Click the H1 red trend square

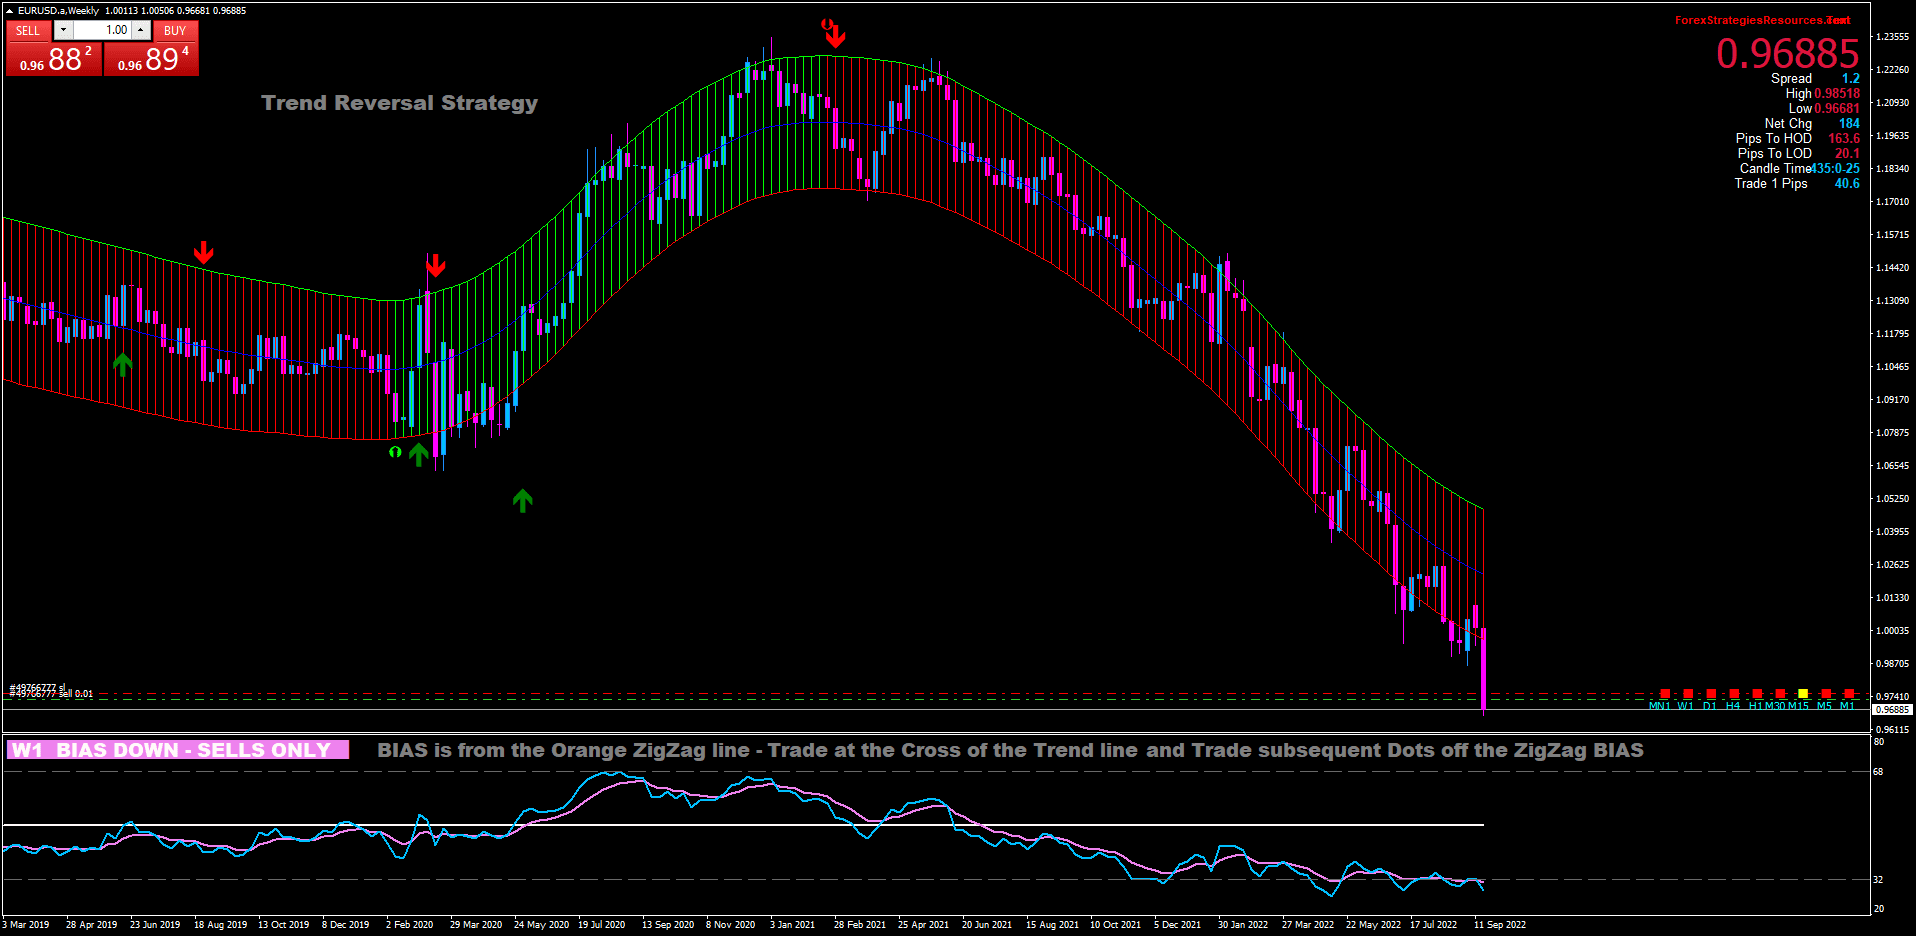coord(1757,693)
